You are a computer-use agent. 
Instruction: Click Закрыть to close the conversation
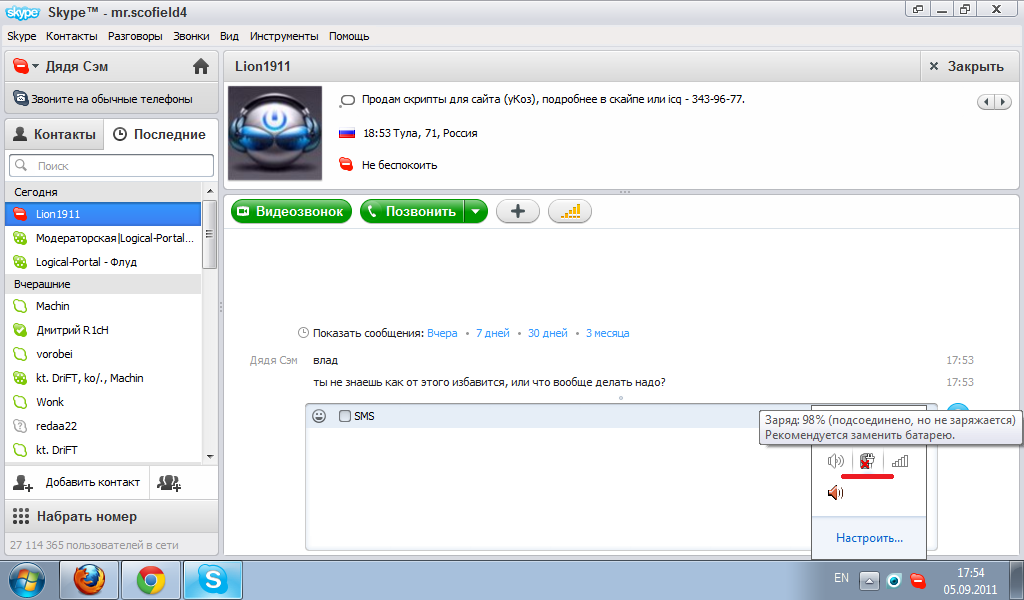tap(969, 67)
